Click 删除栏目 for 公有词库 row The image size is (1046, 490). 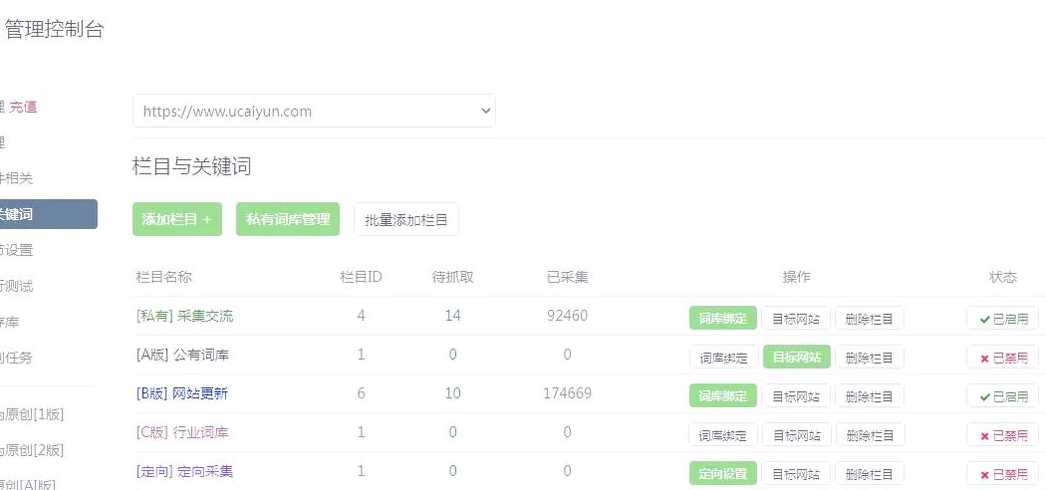[x=869, y=357]
